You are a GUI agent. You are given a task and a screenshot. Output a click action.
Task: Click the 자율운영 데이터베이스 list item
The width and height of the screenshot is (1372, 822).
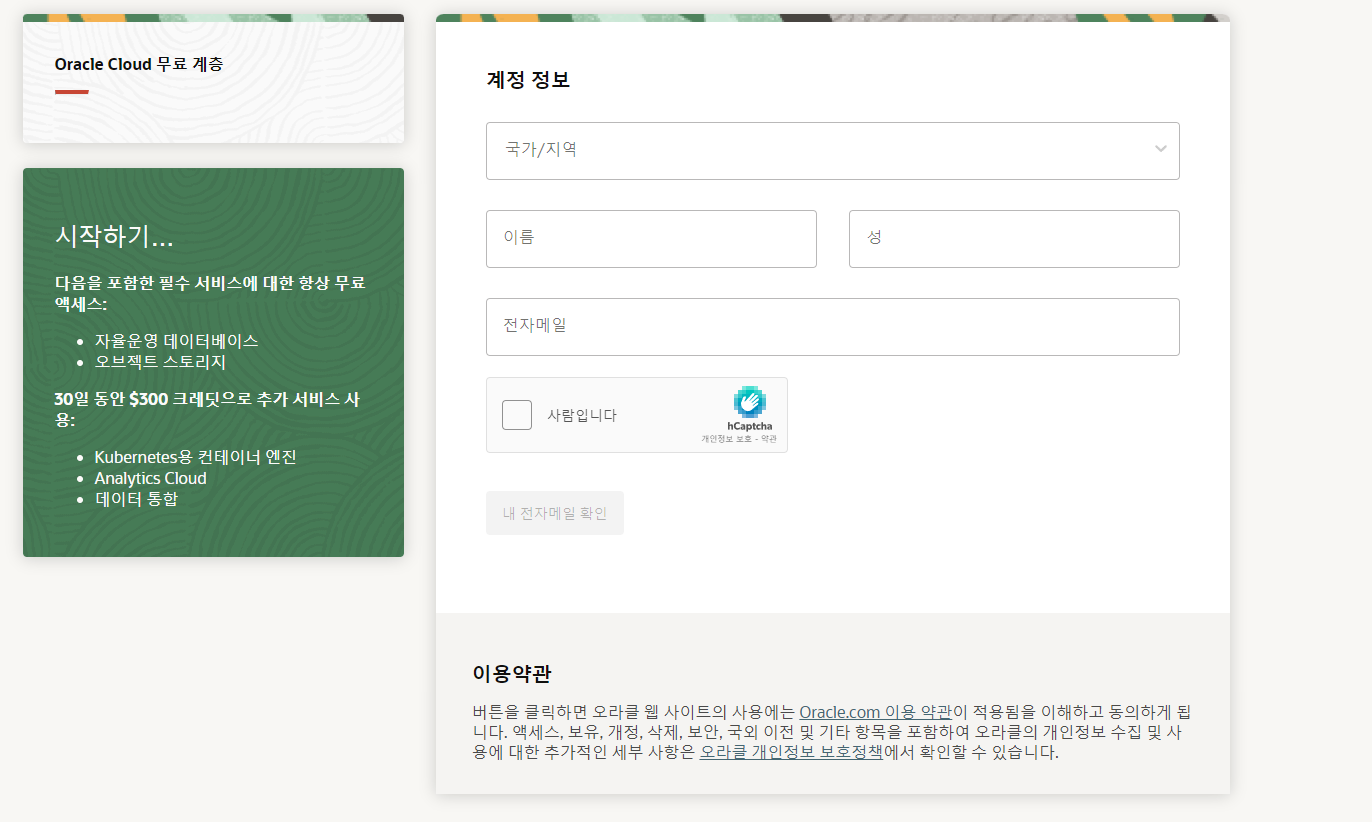[x=177, y=340]
